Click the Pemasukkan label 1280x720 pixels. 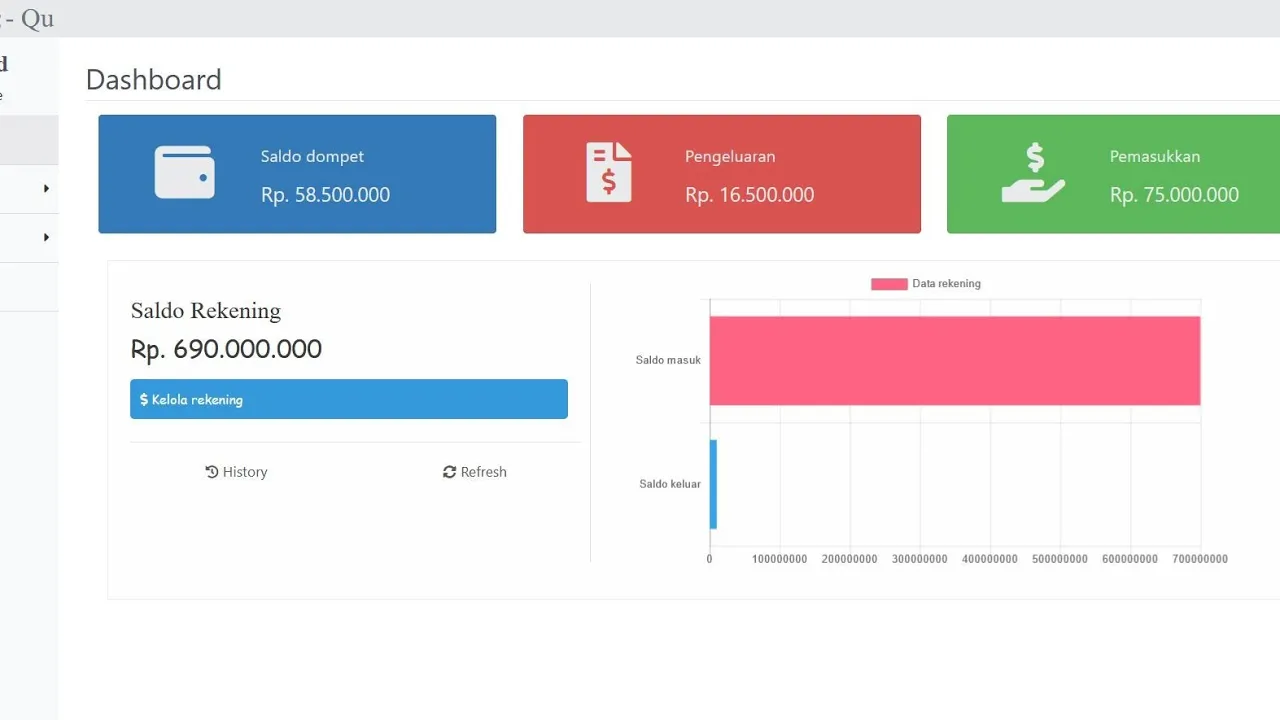coord(1155,156)
